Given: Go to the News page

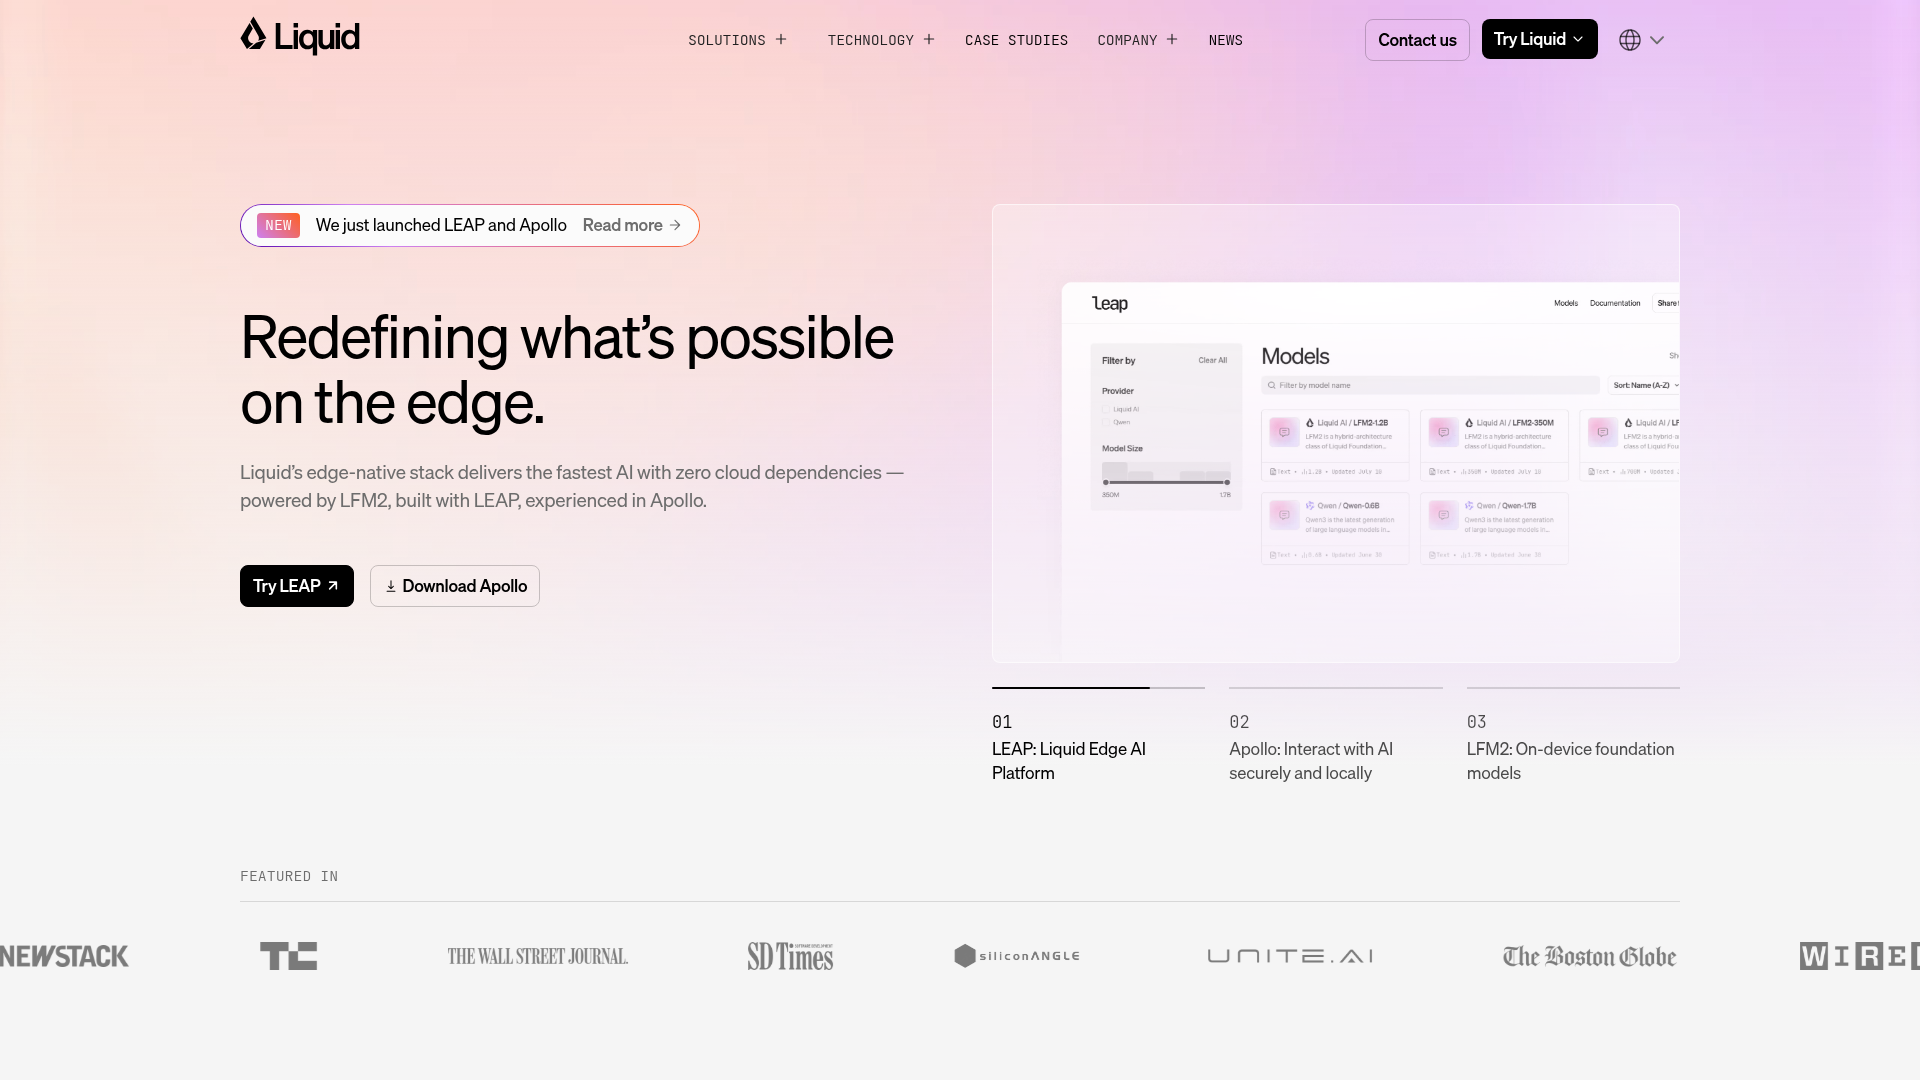Looking at the screenshot, I should pos(1225,40).
